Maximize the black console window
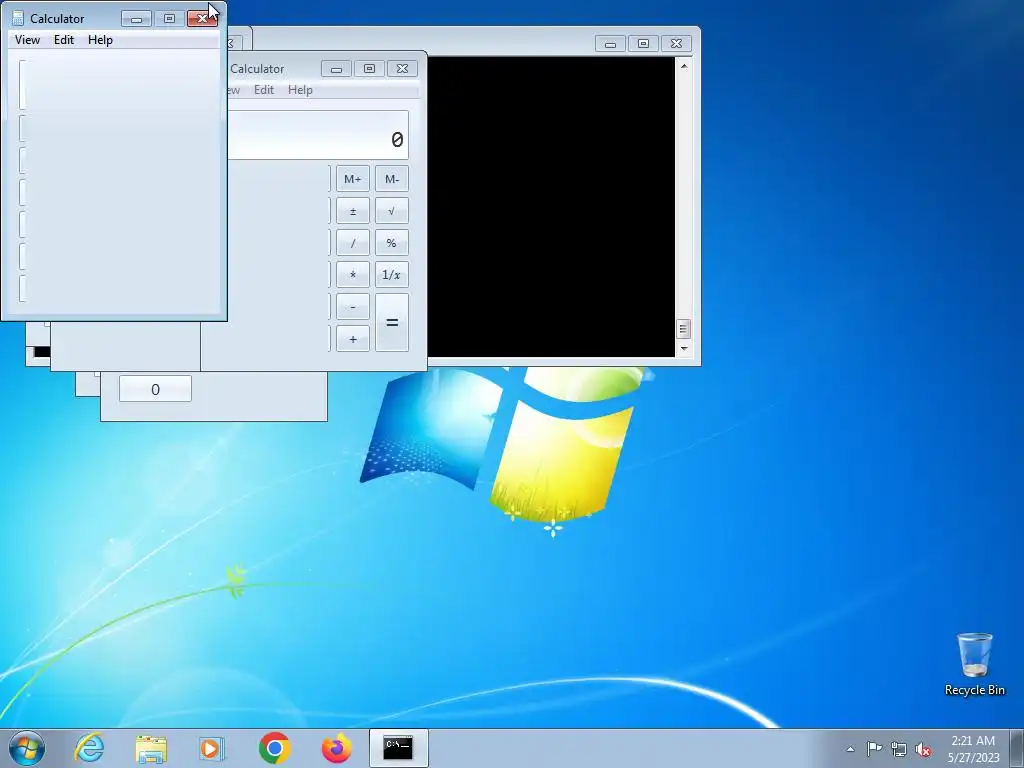The width and height of the screenshot is (1024, 768). (x=643, y=44)
